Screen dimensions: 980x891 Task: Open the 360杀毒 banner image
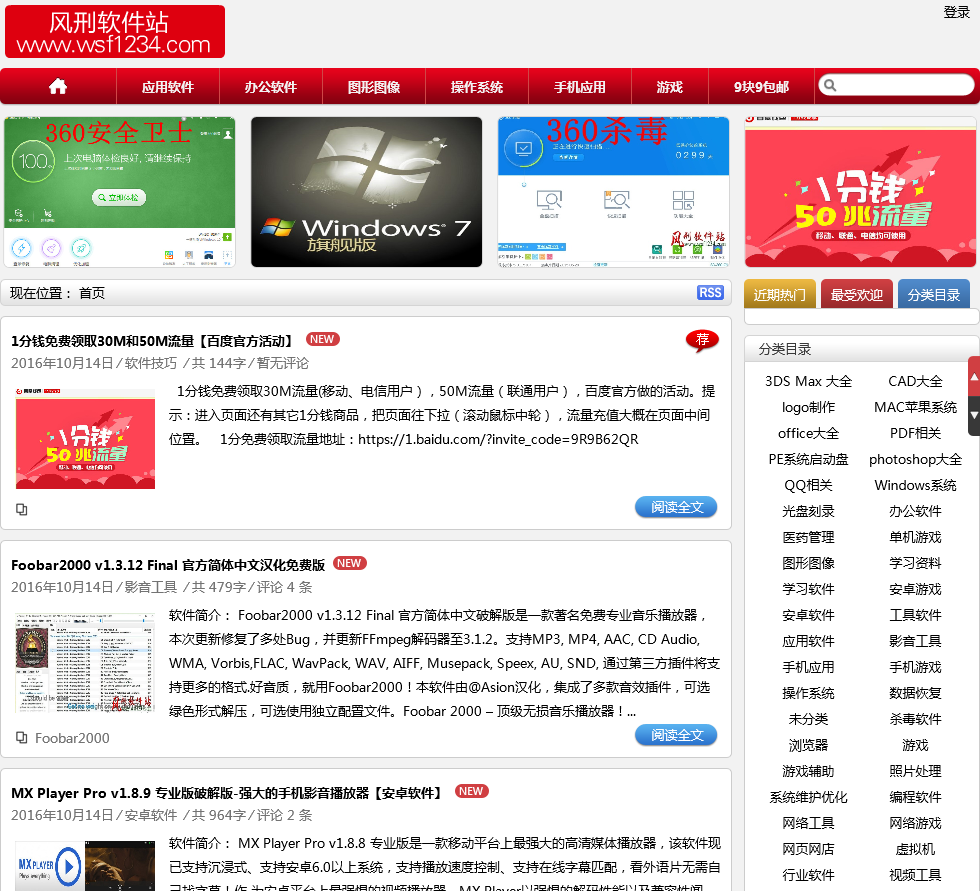click(x=613, y=192)
